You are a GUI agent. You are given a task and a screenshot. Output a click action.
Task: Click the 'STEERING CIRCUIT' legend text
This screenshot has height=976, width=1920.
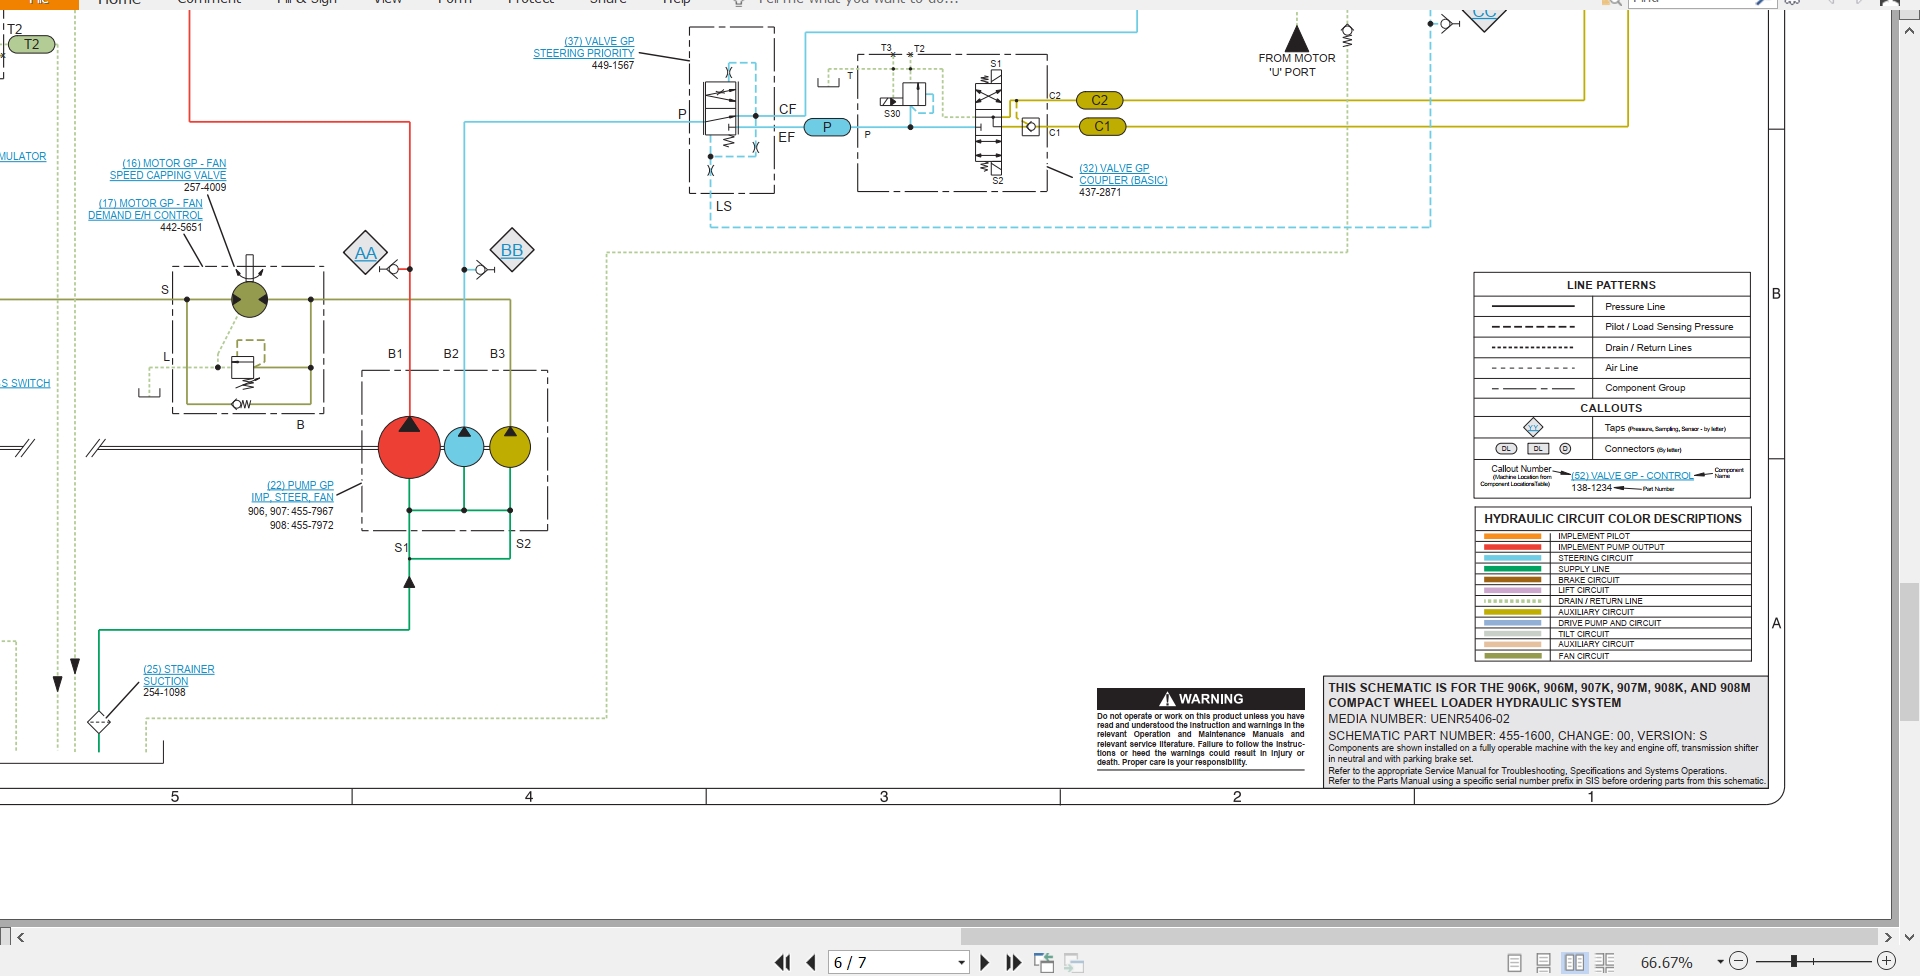click(1595, 558)
